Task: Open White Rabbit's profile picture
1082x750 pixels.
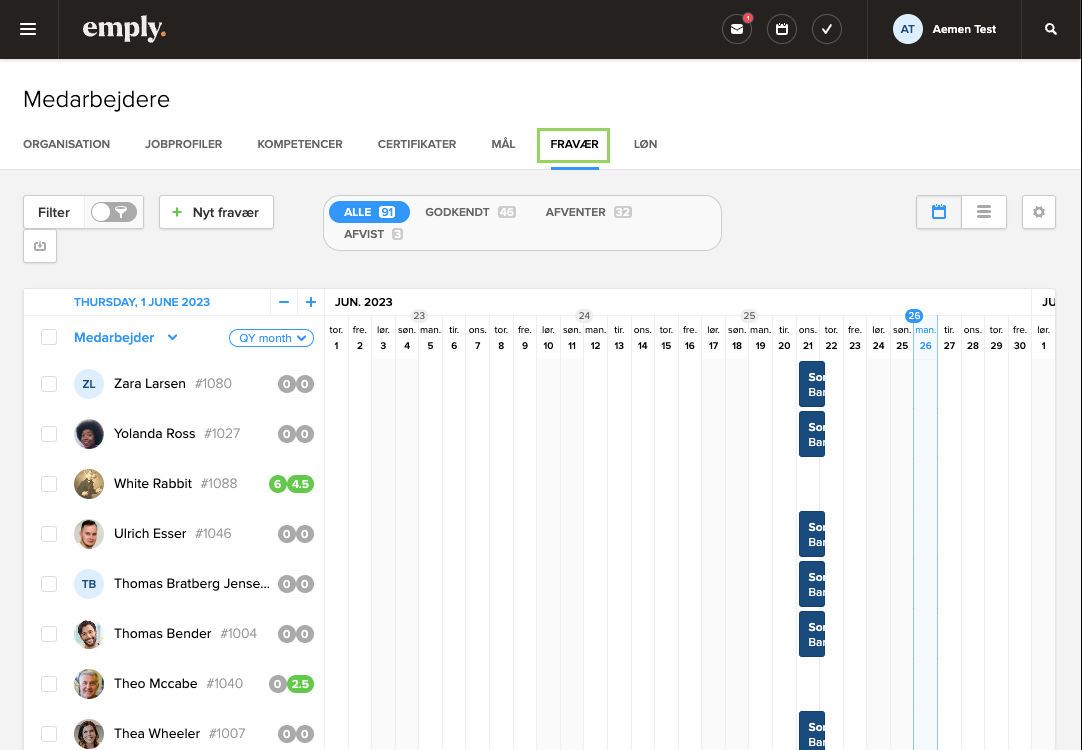Action: (x=89, y=483)
